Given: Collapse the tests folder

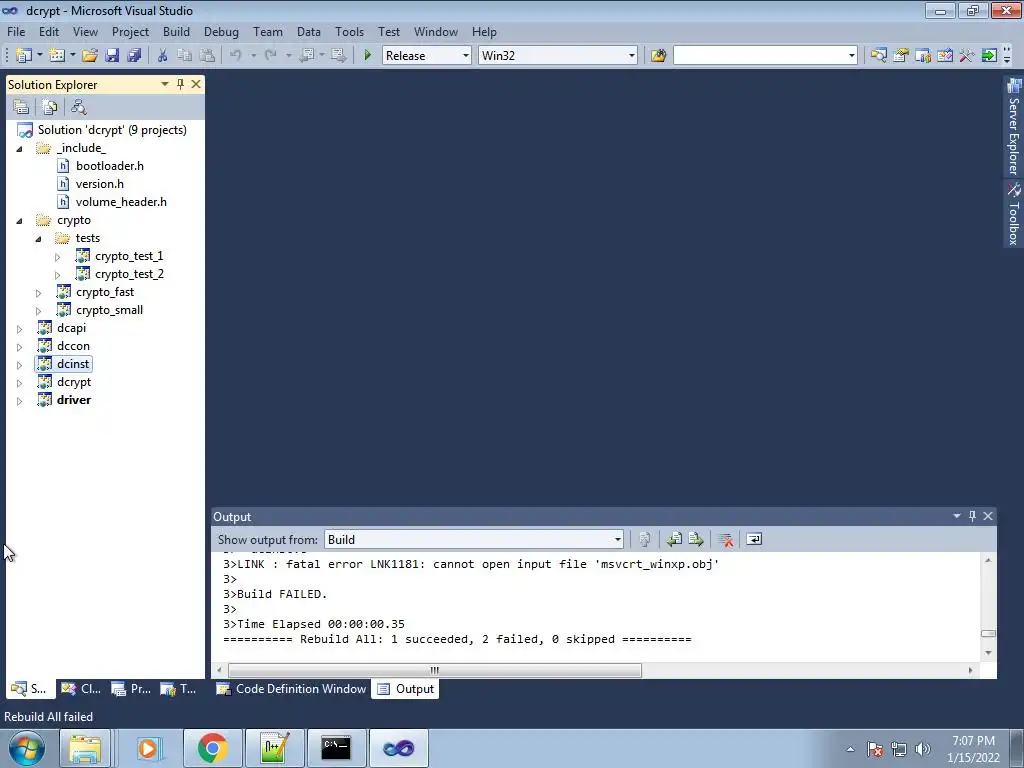Looking at the screenshot, I should [x=39, y=239].
